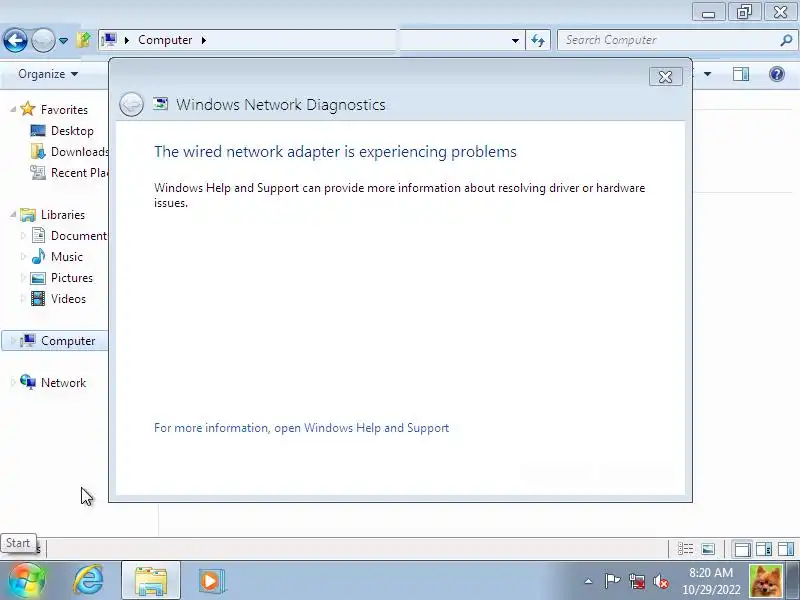Collapse the Favorites tree group
This screenshot has width=800, height=600.
click(13, 109)
